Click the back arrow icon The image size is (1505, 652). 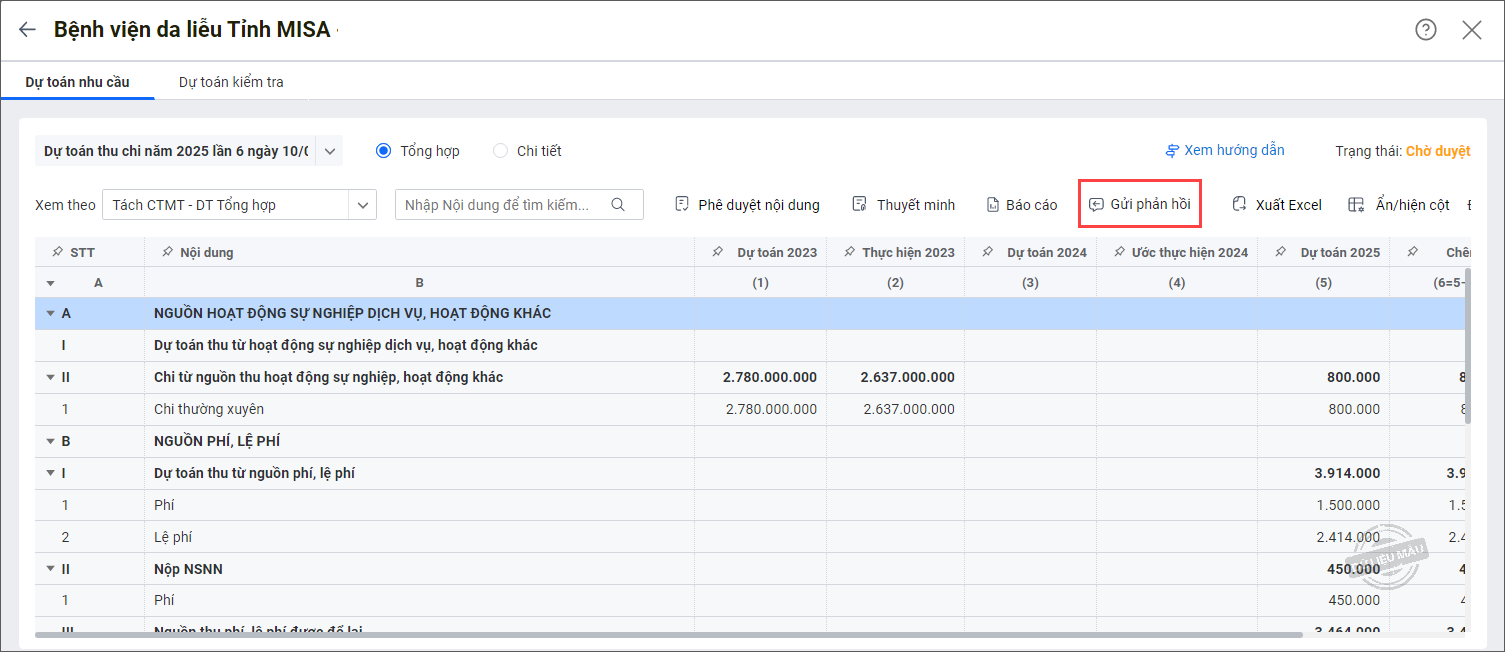pos(27,30)
